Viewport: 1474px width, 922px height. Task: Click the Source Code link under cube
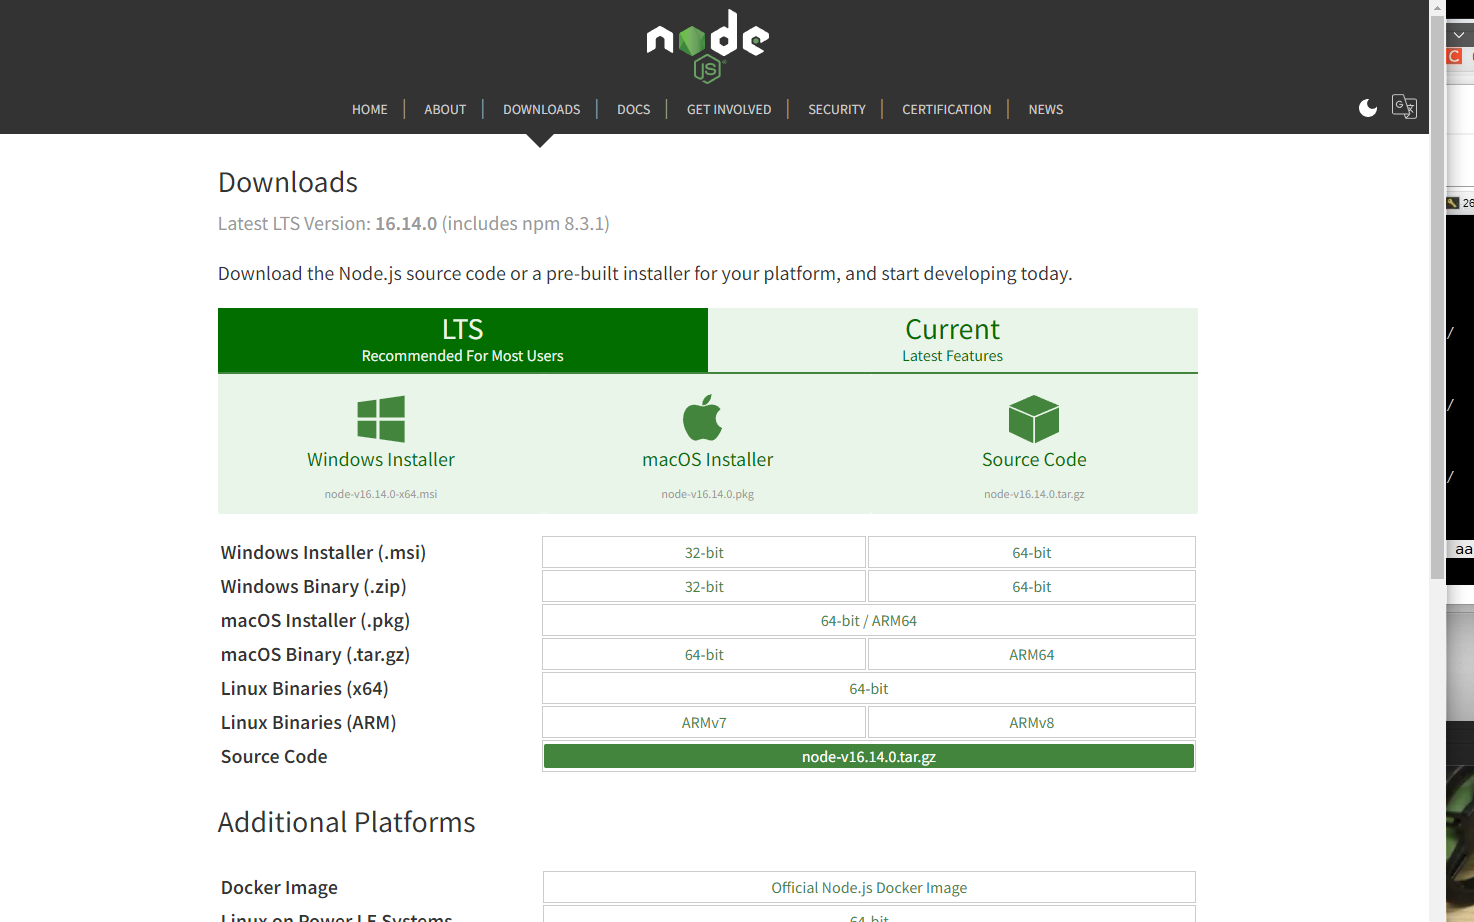click(1034, 460)
